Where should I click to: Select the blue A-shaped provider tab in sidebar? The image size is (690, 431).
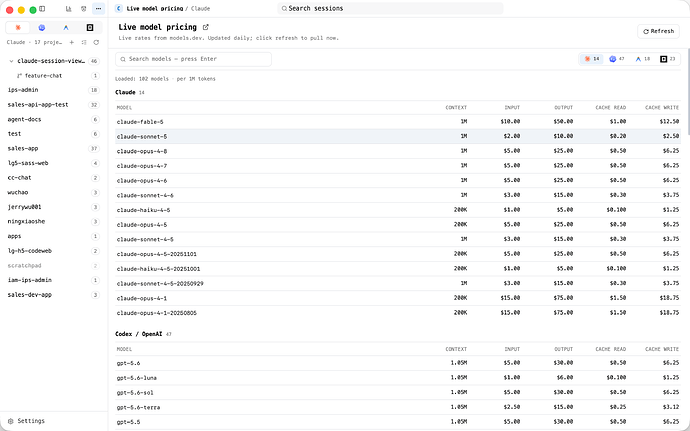pyautogui.click(x=66, y=28)
